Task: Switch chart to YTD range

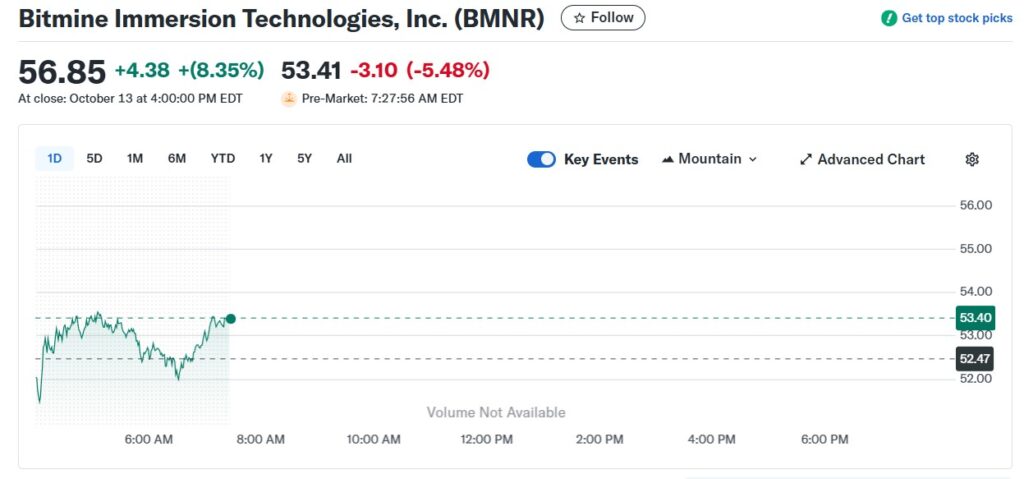Action: [x=223, y=159]
